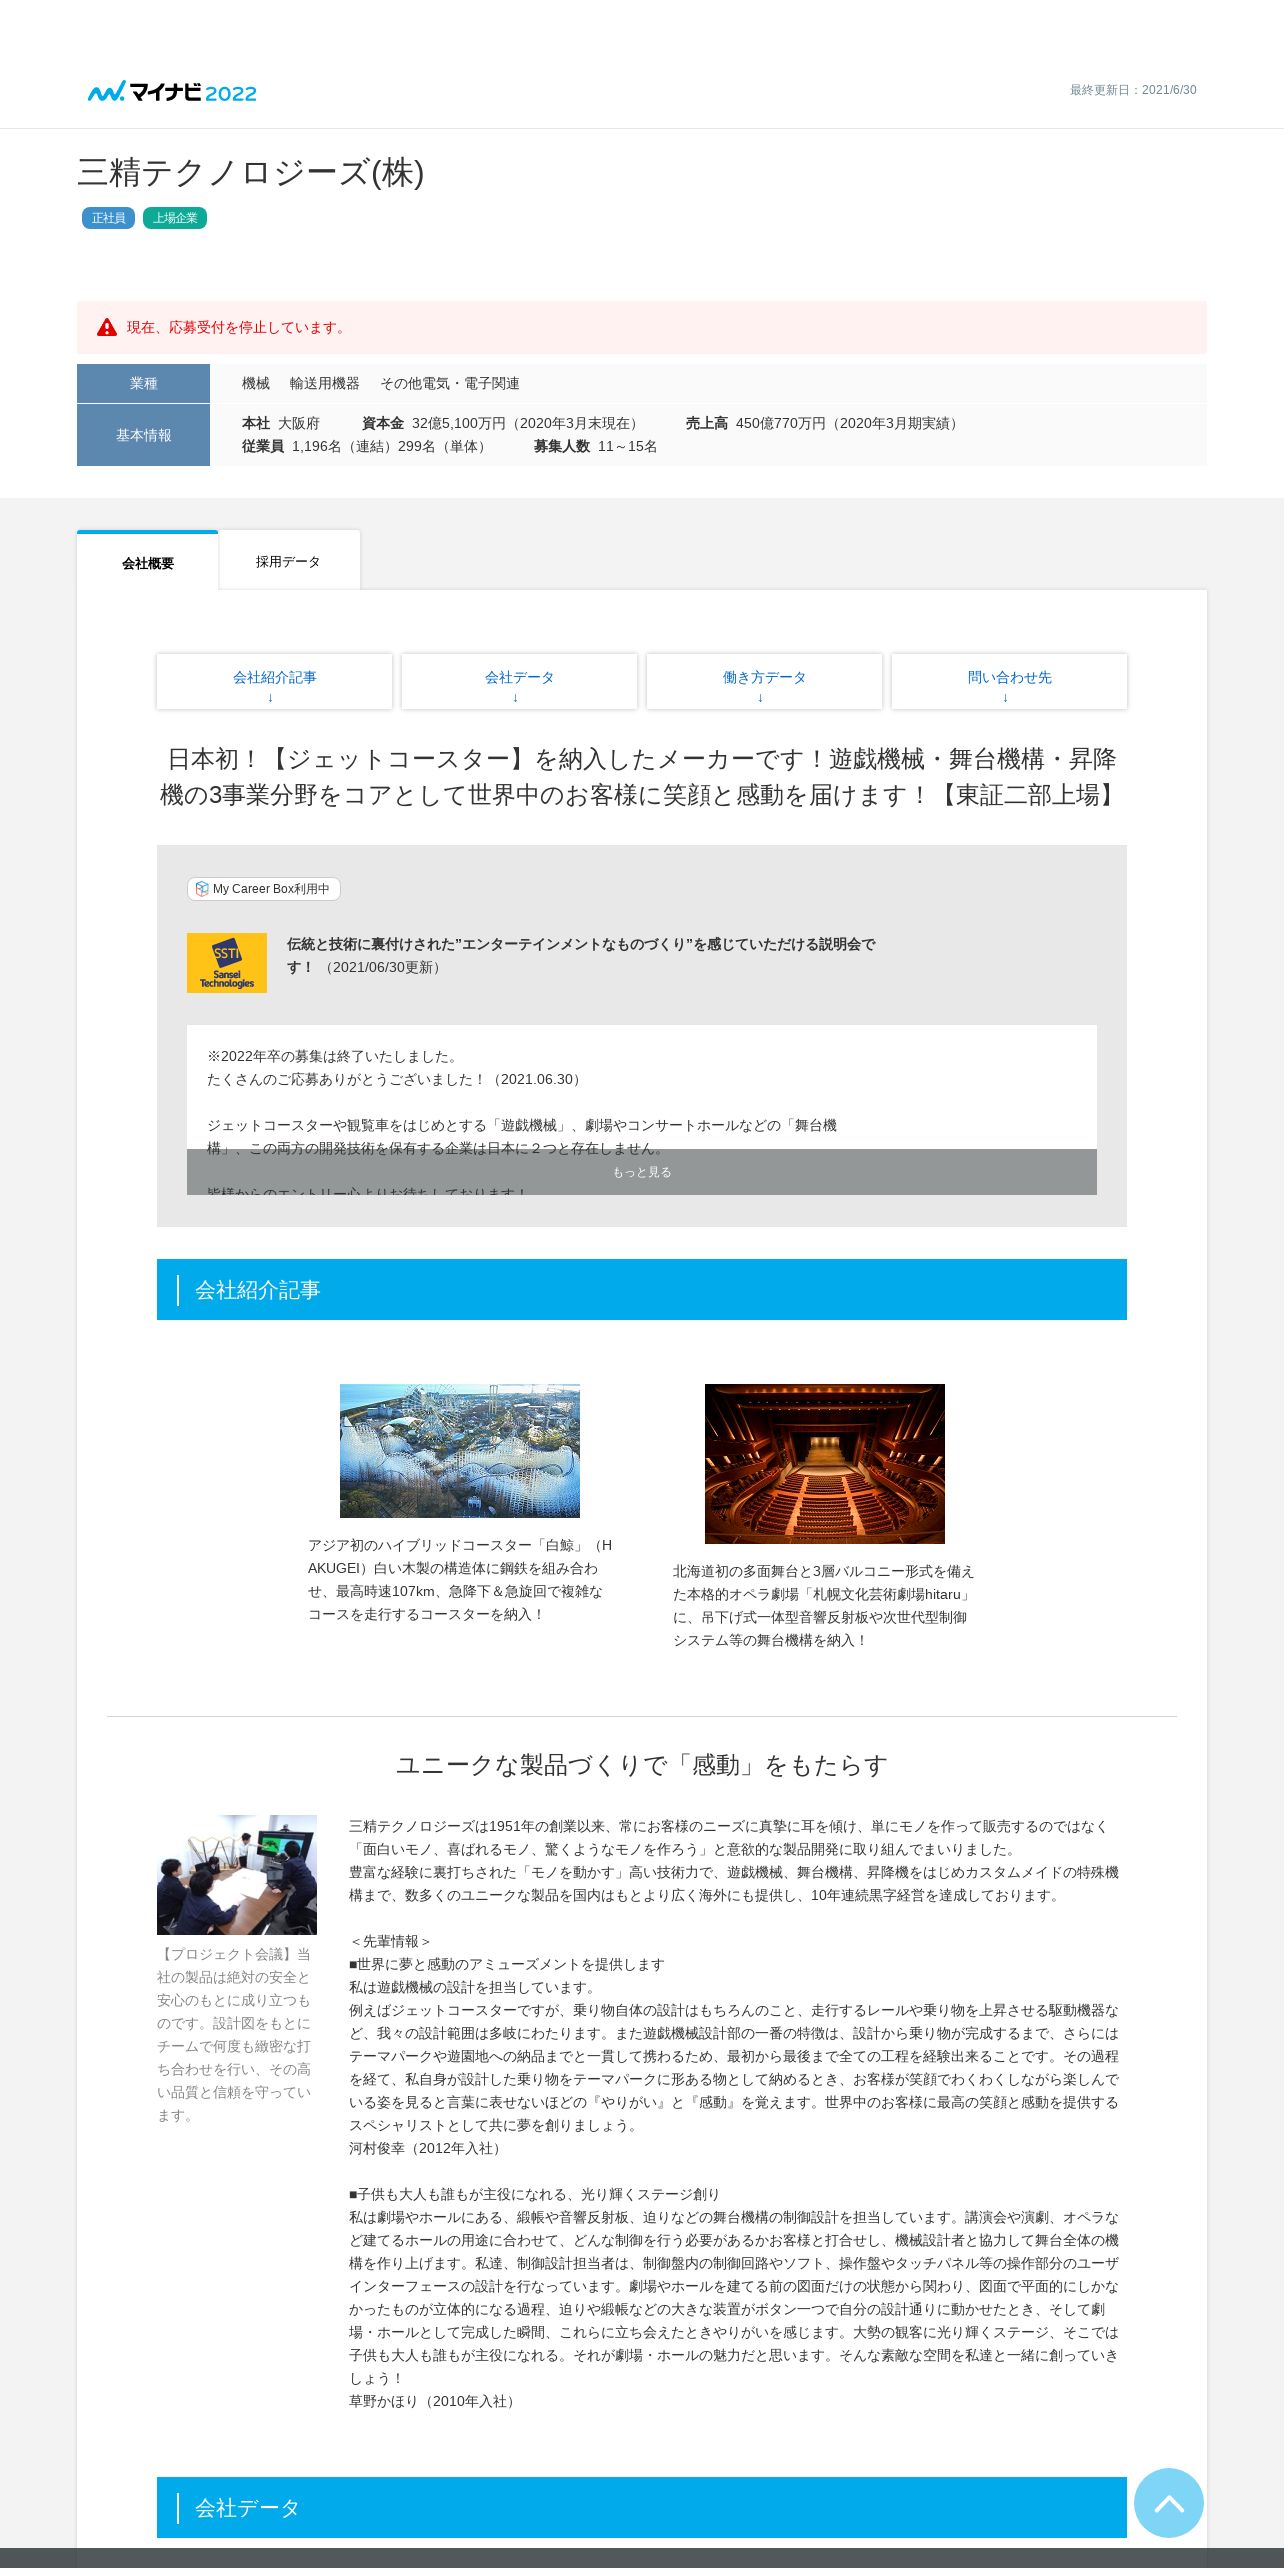
Task: Click the My Career Box cube icon
Action: 202,889
